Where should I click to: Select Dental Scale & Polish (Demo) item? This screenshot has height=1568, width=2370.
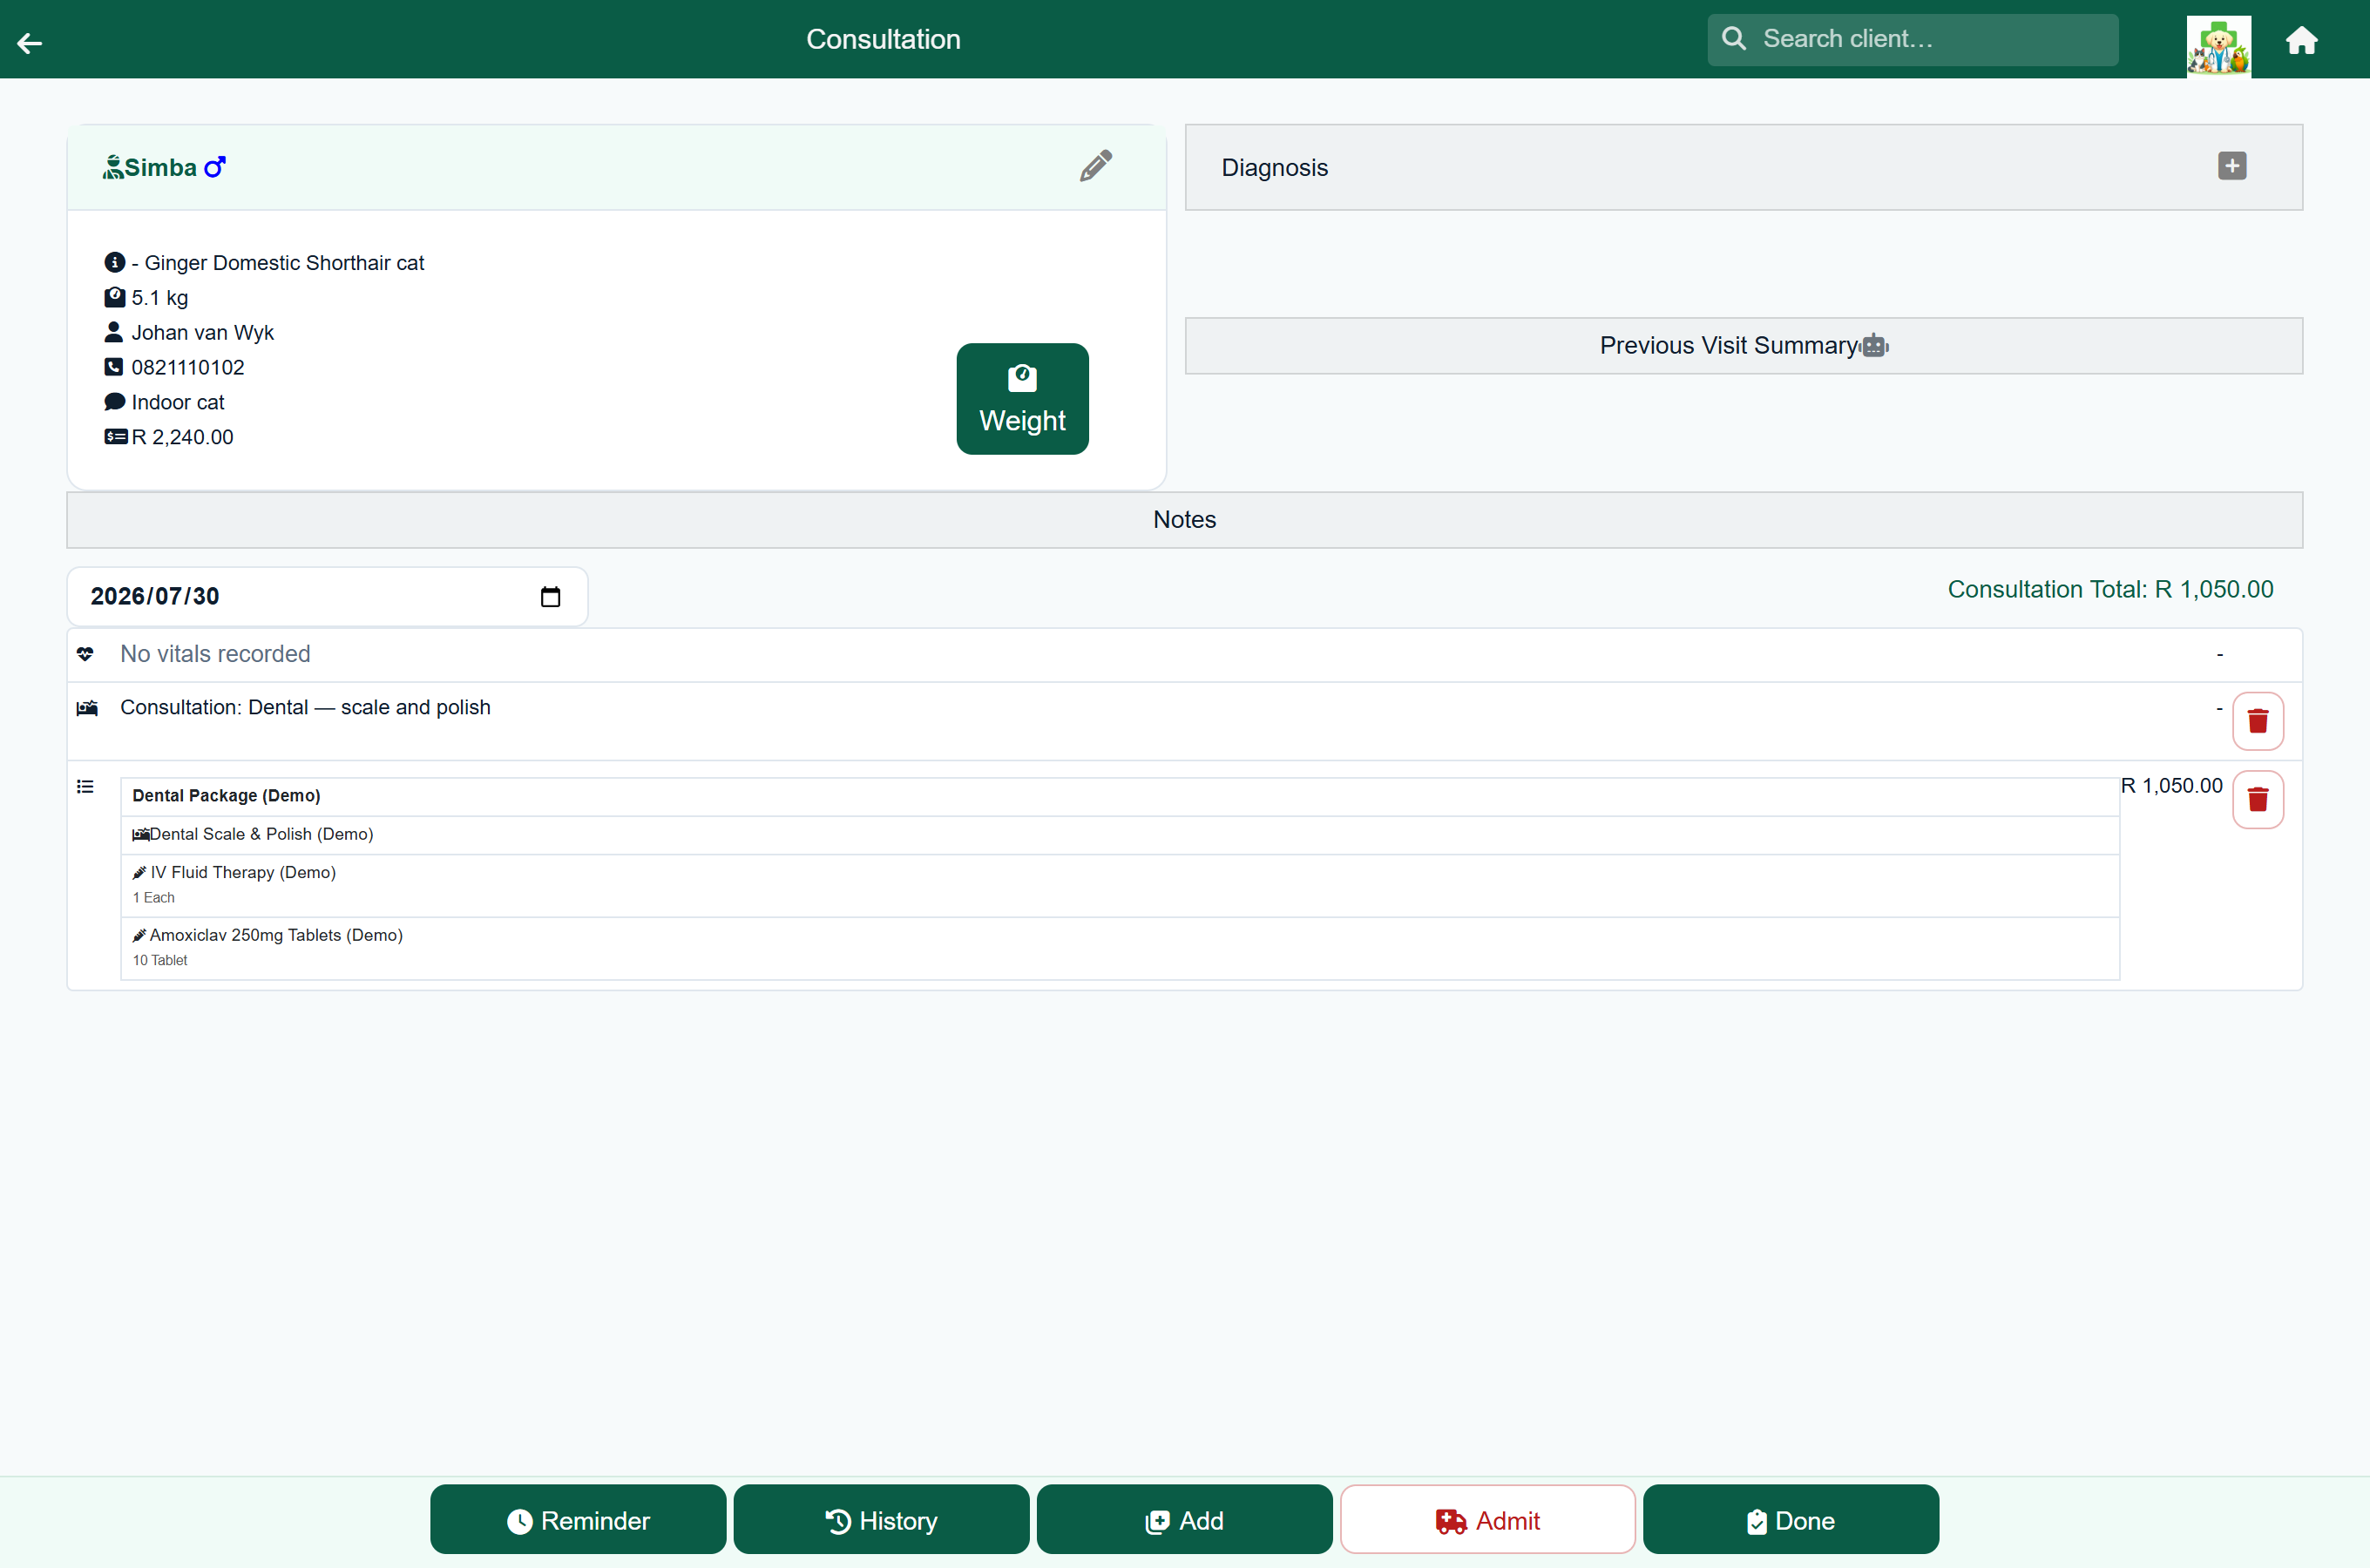1119,835
